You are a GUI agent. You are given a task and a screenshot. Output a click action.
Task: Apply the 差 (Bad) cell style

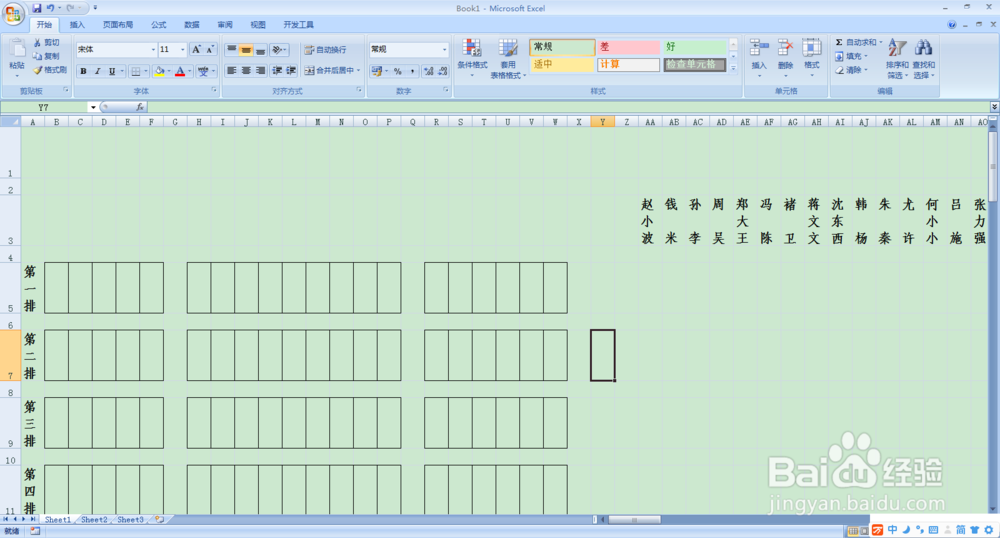(628, 47)
